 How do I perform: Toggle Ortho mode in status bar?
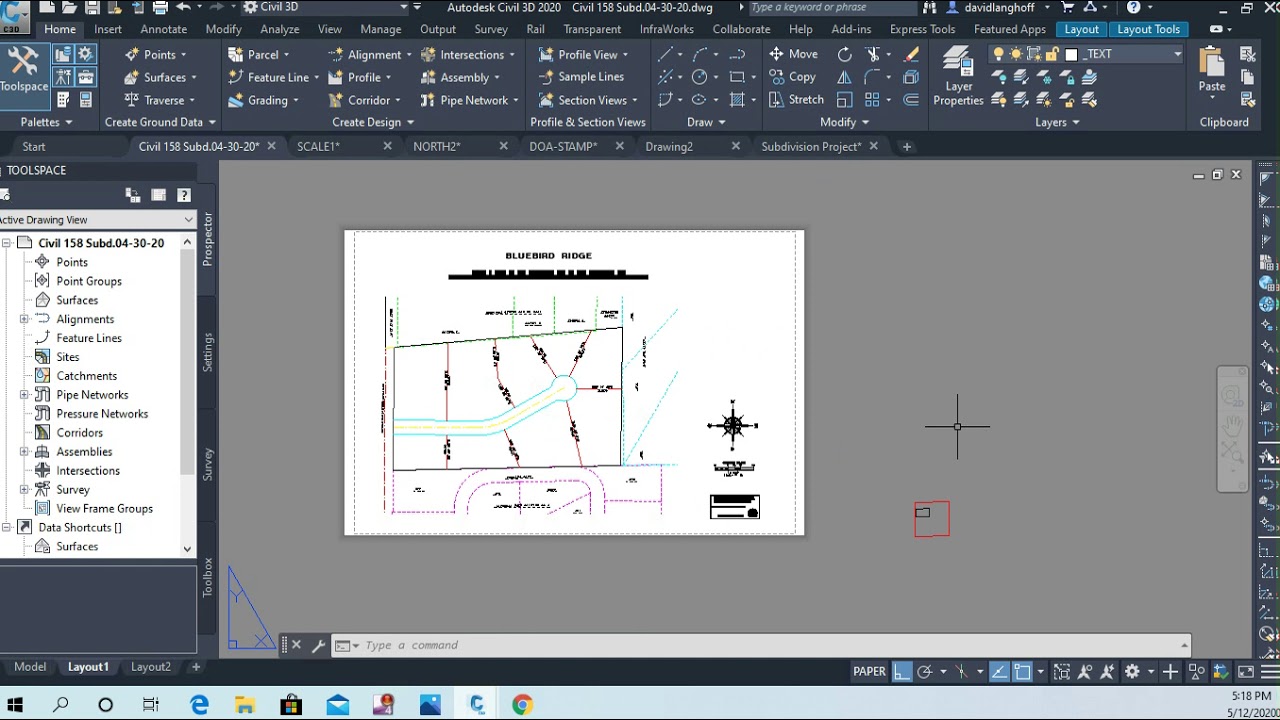pos(902,672)
